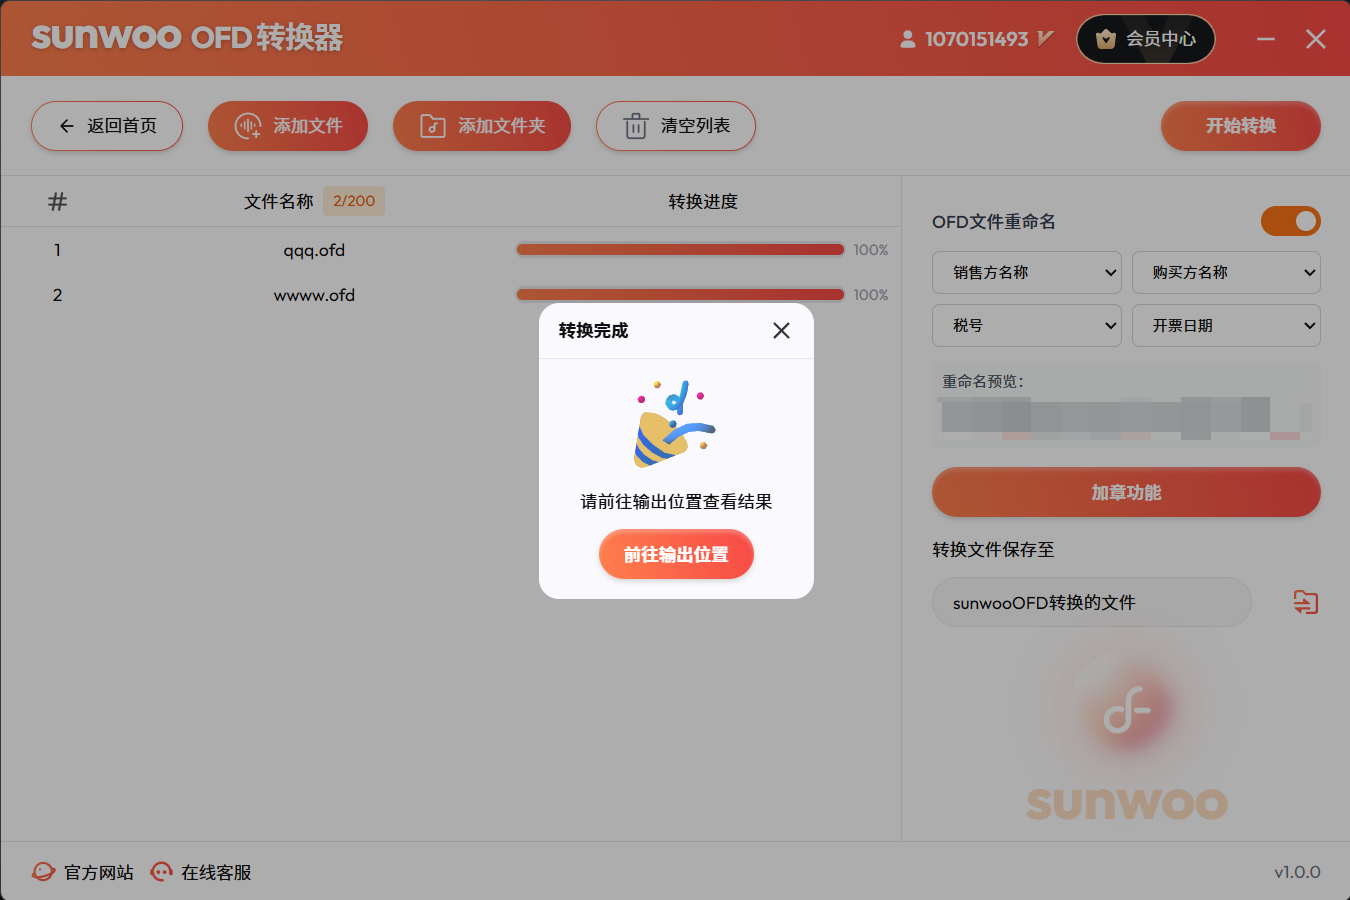
Task: Click the 添加文件夹 button
Action: (482, 126)
